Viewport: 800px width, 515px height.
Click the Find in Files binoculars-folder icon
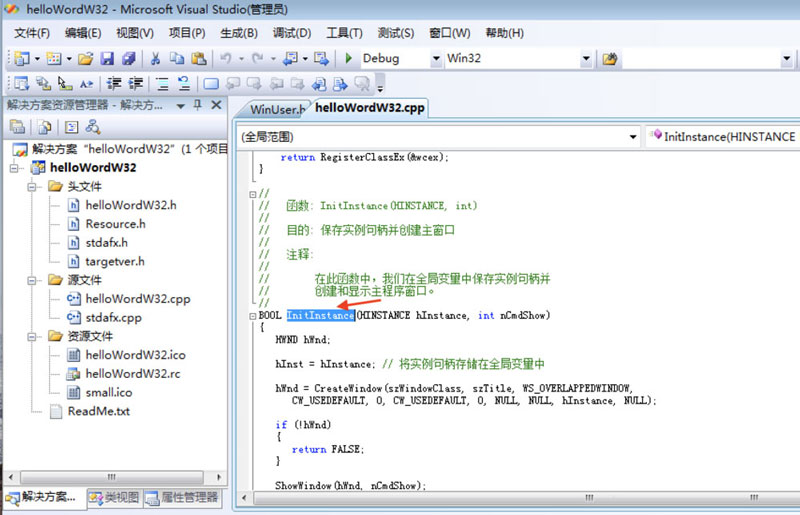click(x=610, y=59)
